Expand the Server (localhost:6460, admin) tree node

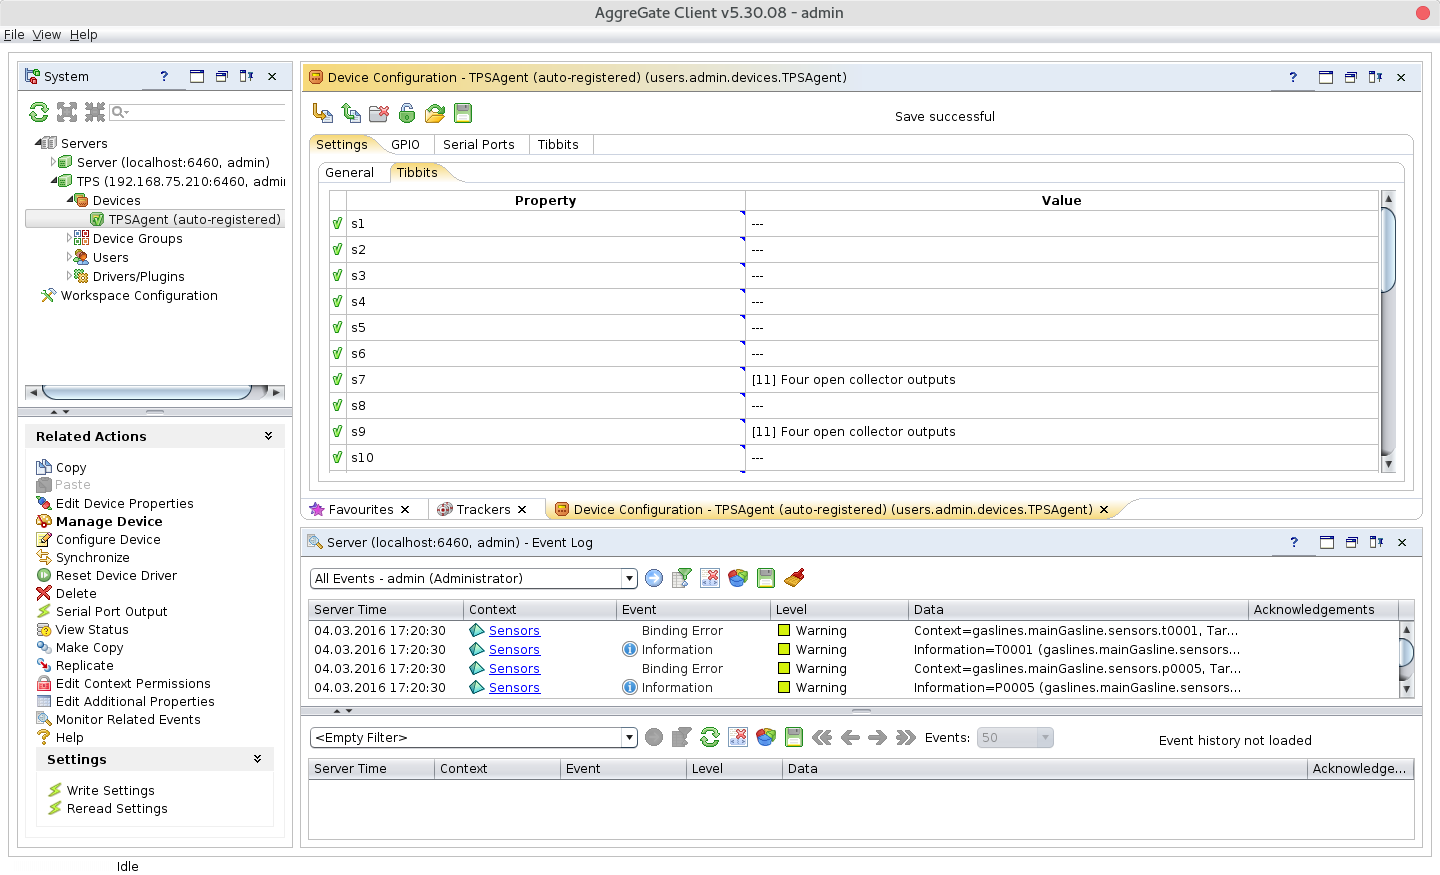(53, 162)
